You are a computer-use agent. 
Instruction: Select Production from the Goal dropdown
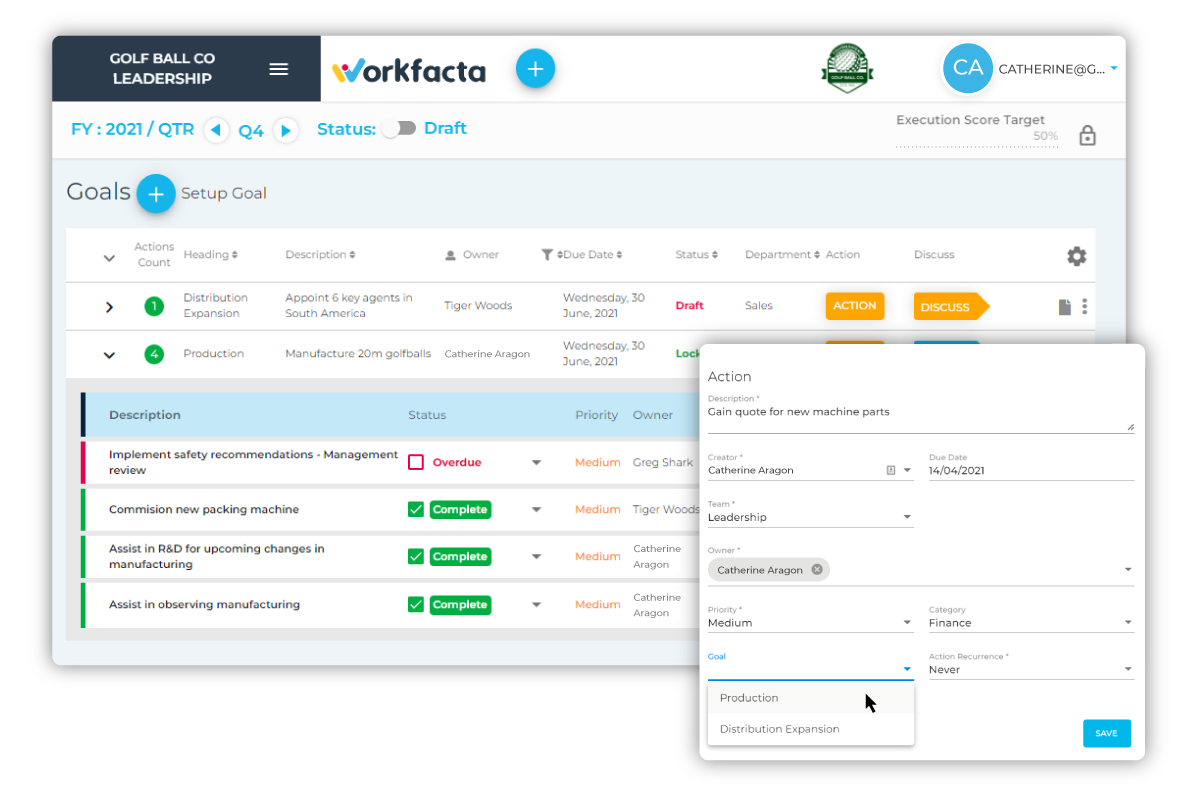point(749,698)
